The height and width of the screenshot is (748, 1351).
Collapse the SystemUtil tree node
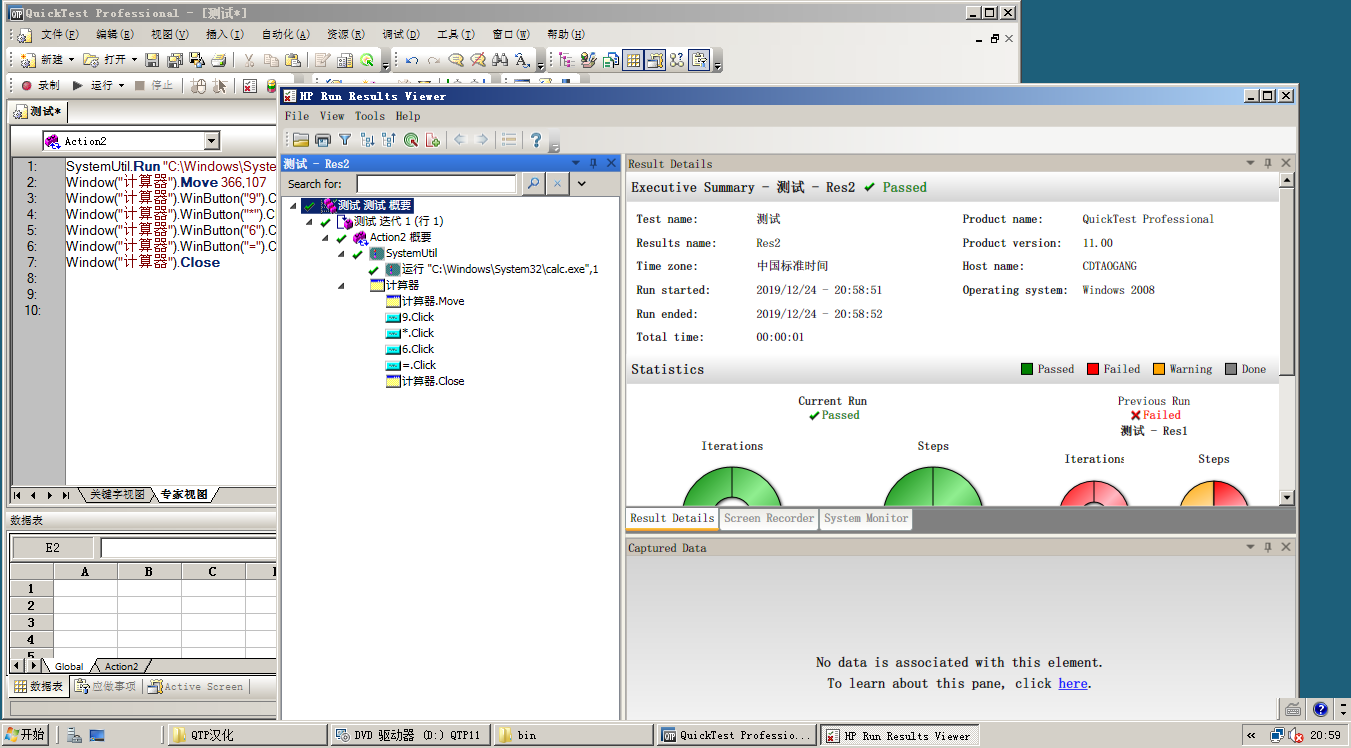[341, 253]
